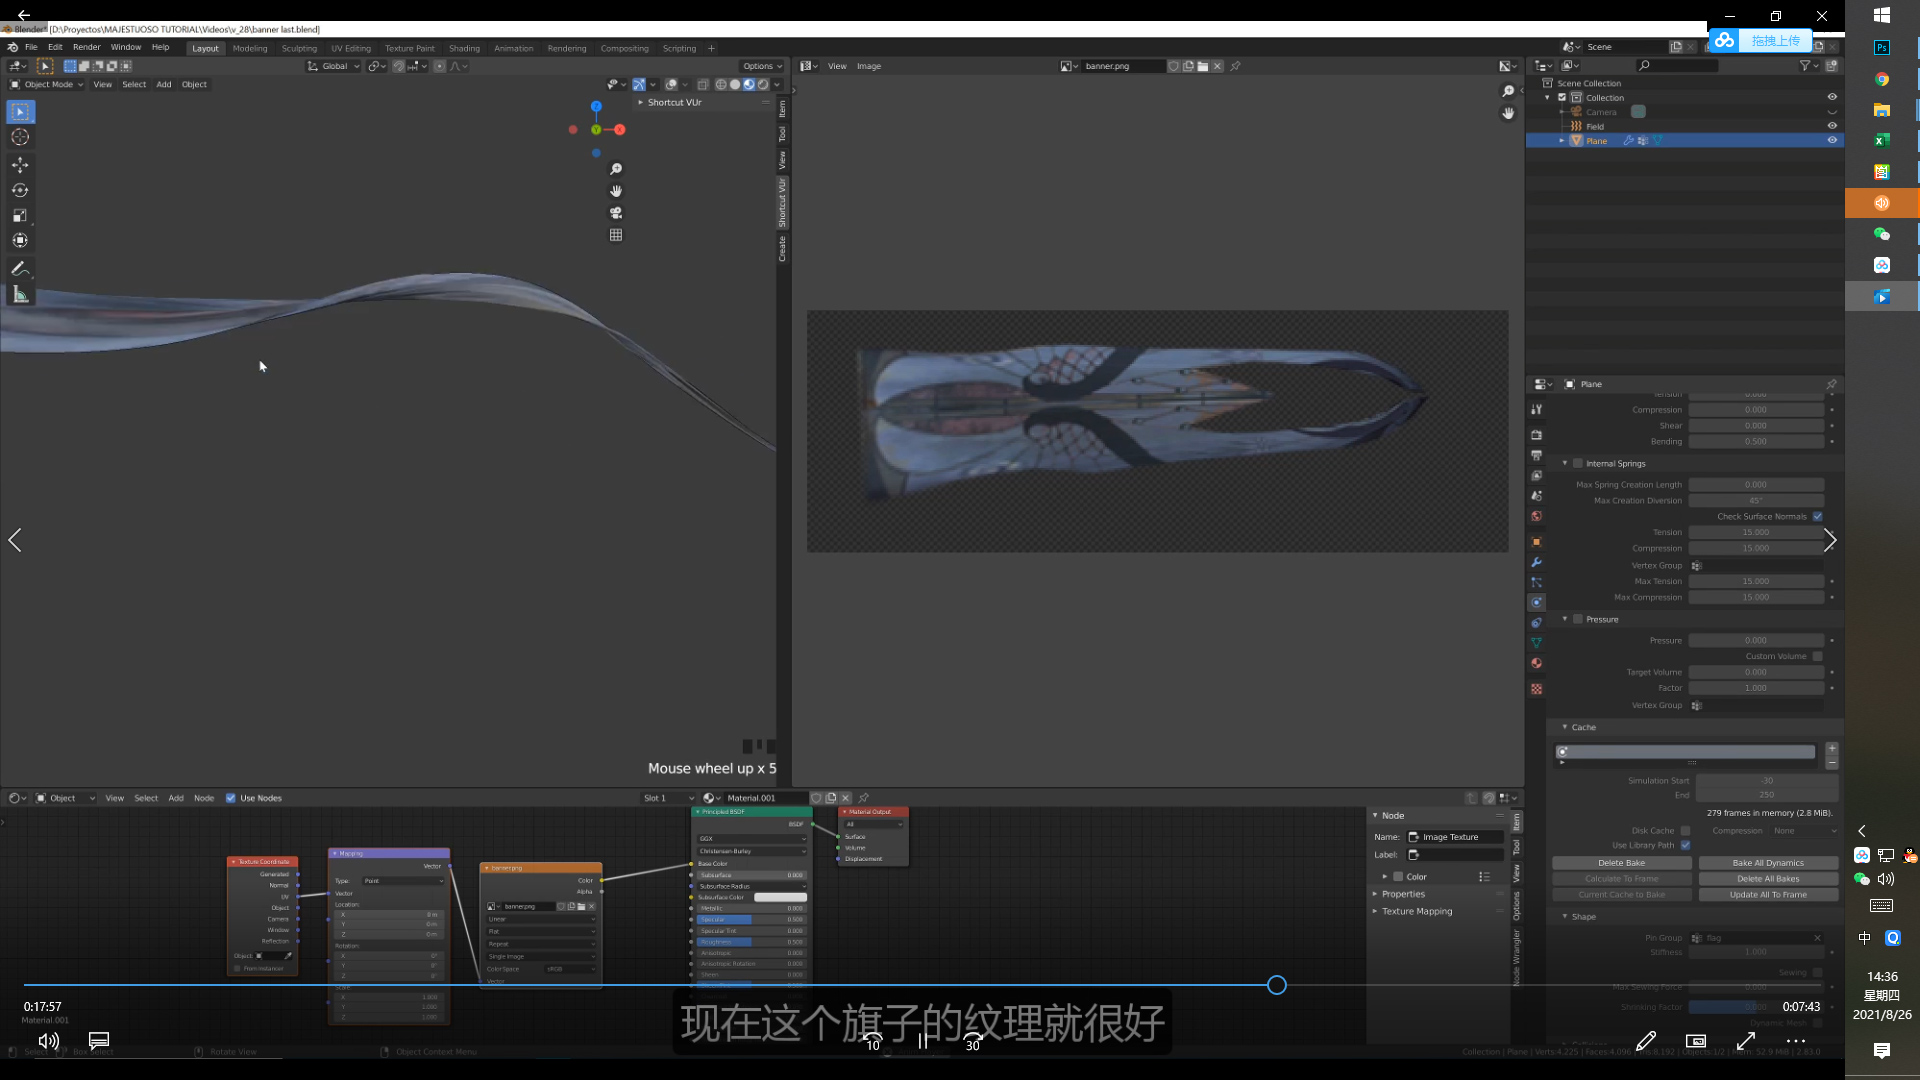Switch to the UV Editing workspace tab
Image resolution: width=1920 pixels, height=1080 pixels.
(351, 48)
